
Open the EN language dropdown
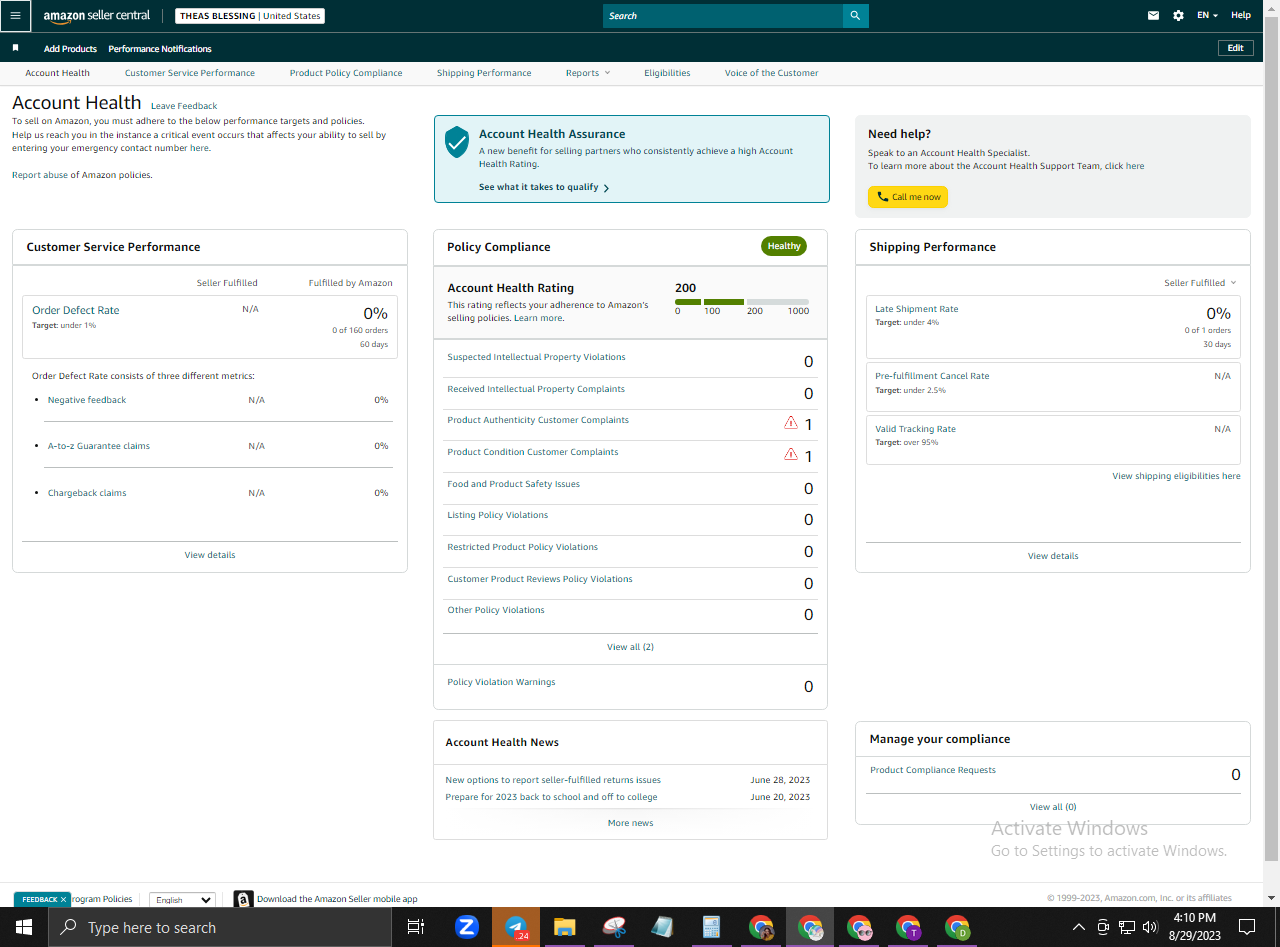tap(1207, 16)
